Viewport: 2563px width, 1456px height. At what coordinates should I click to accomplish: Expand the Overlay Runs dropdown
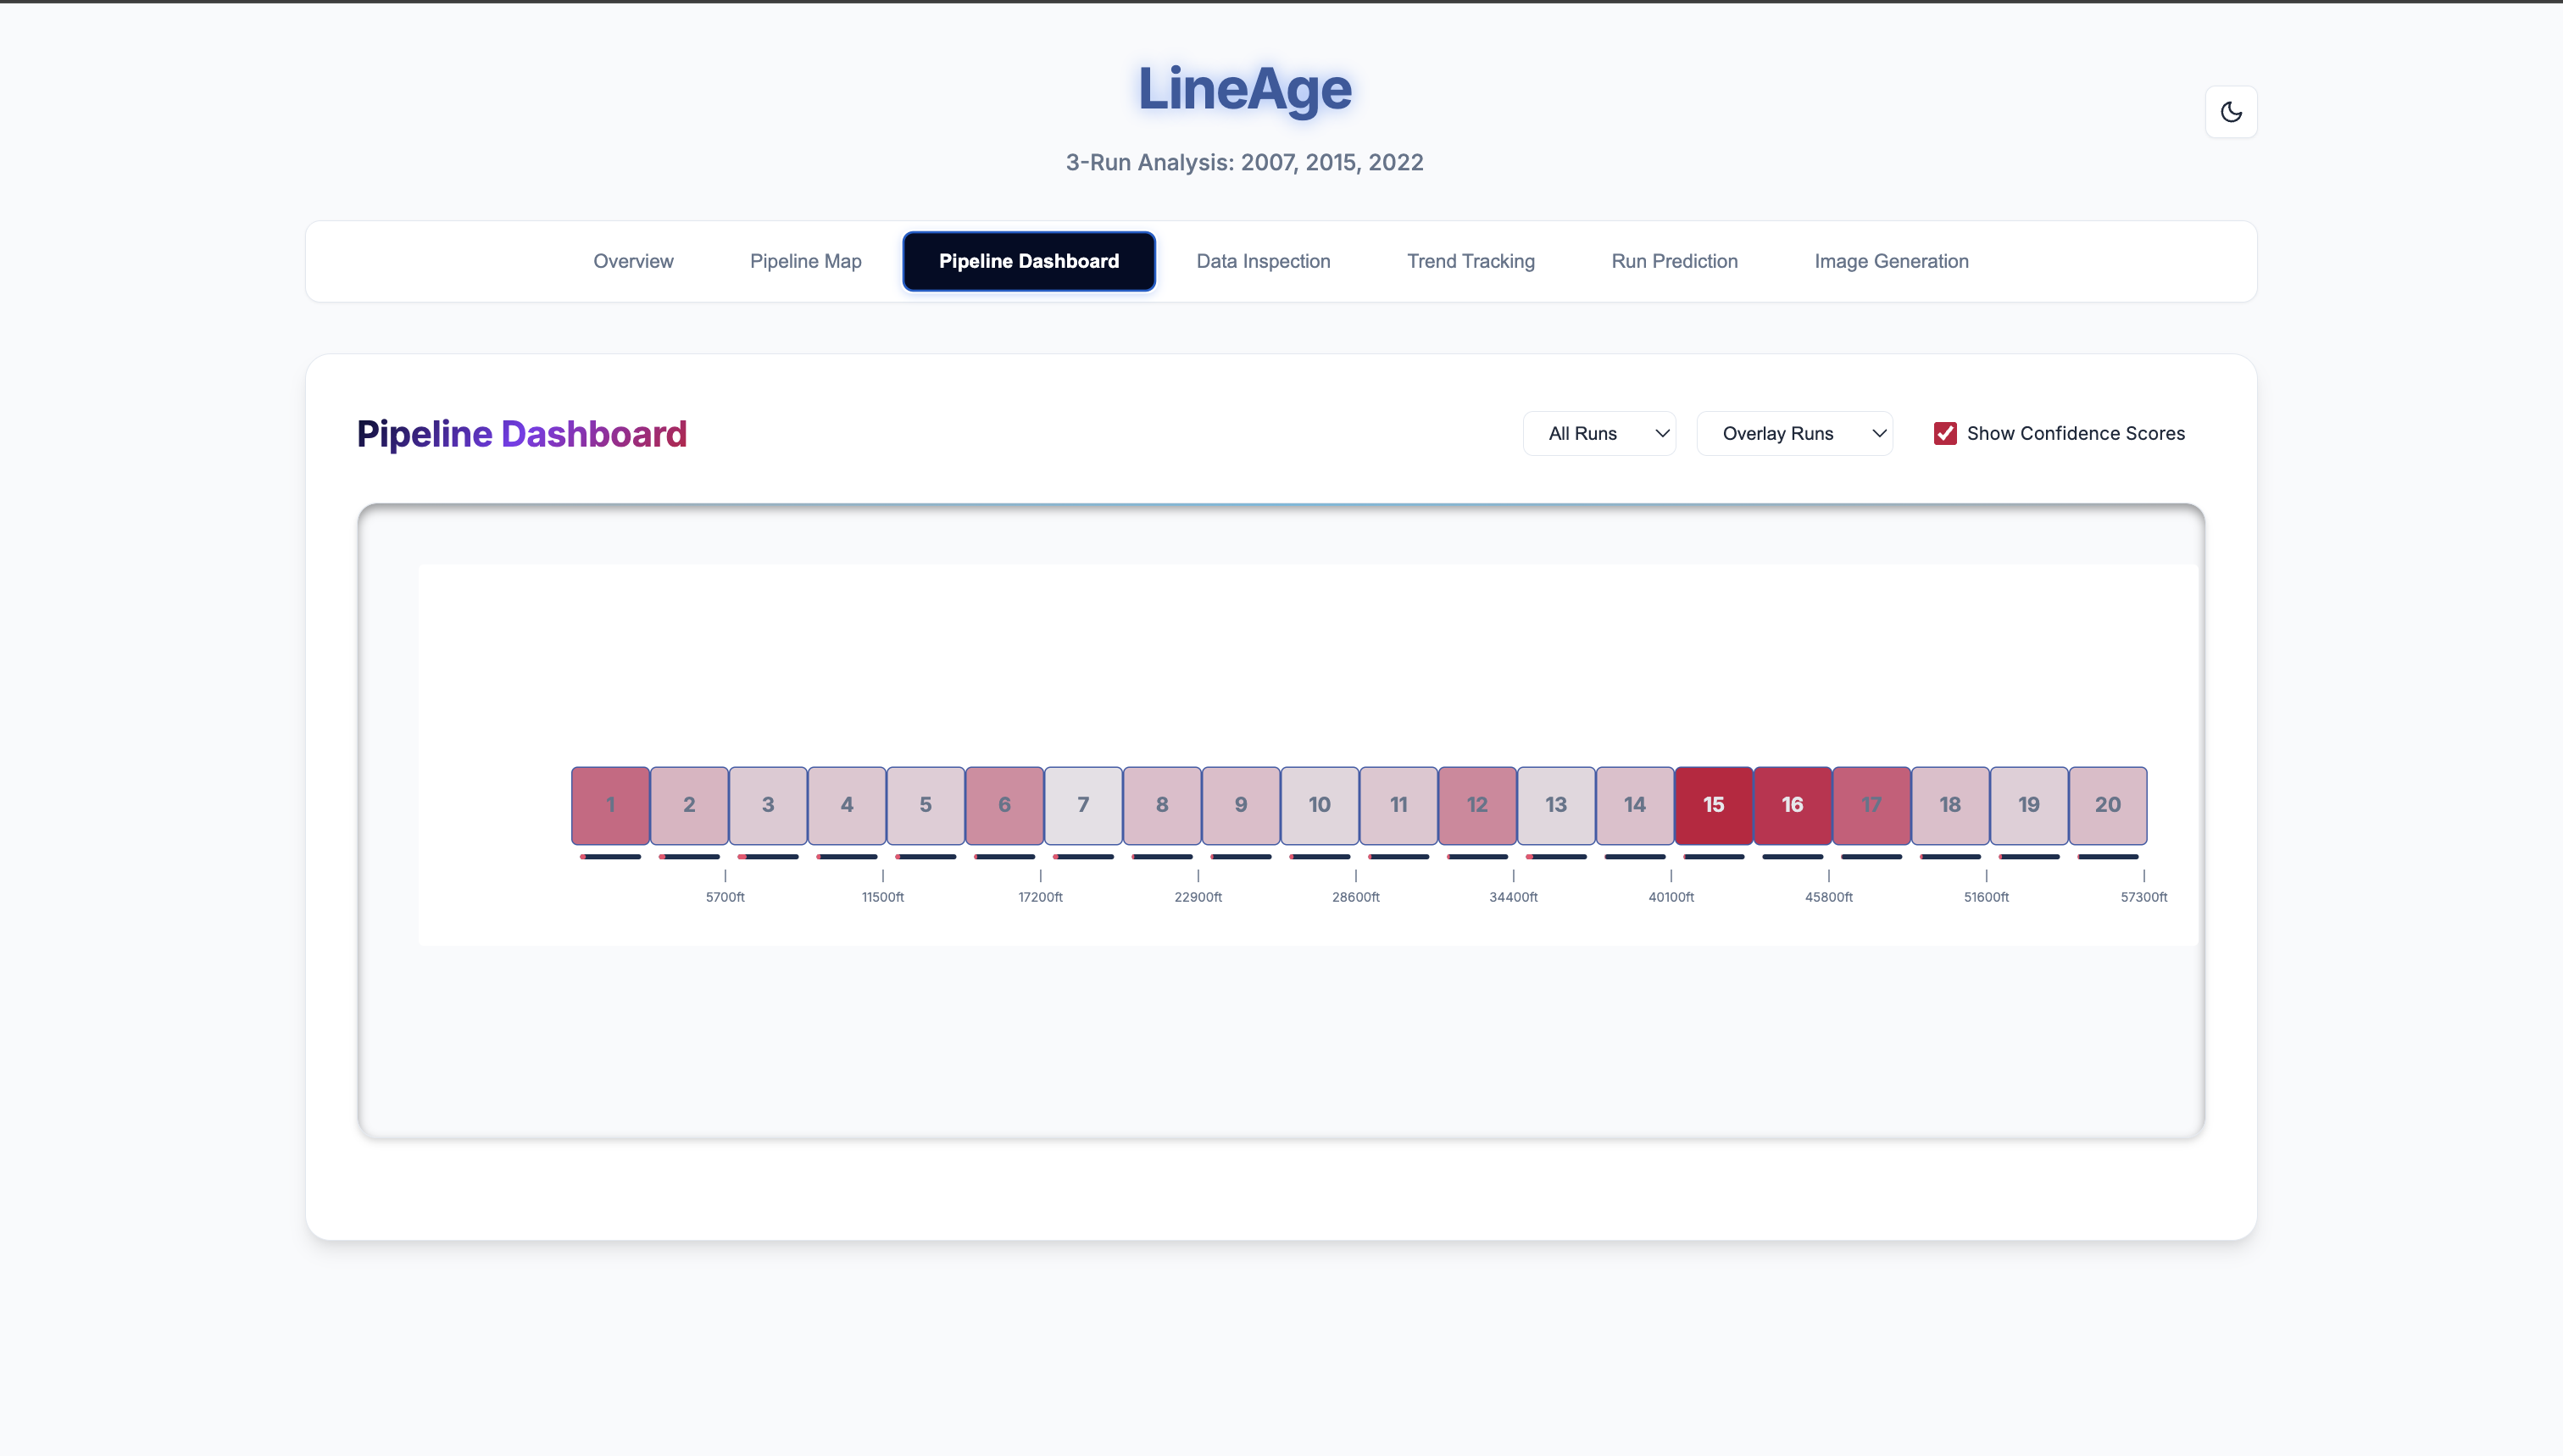[x=1793, y=433]
